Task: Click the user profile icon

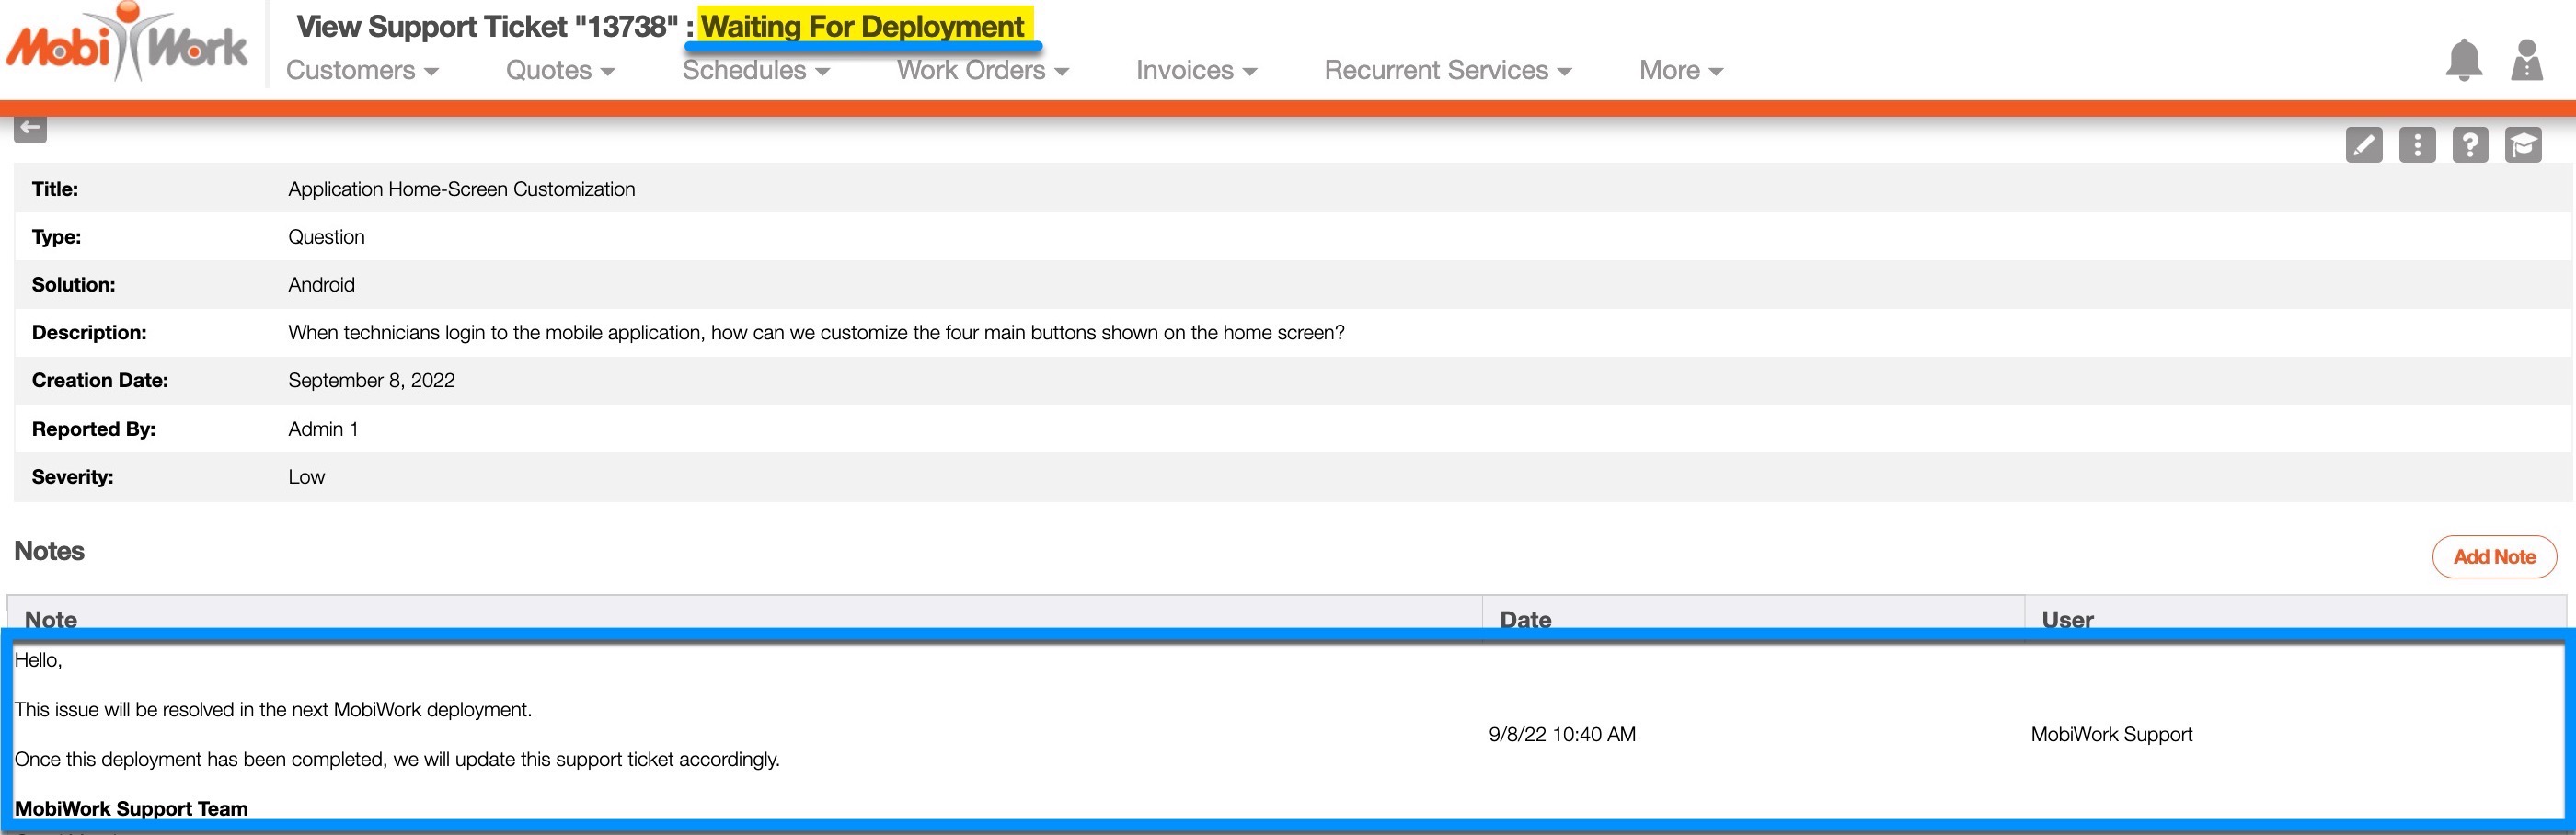Action: pos(2526,60)
